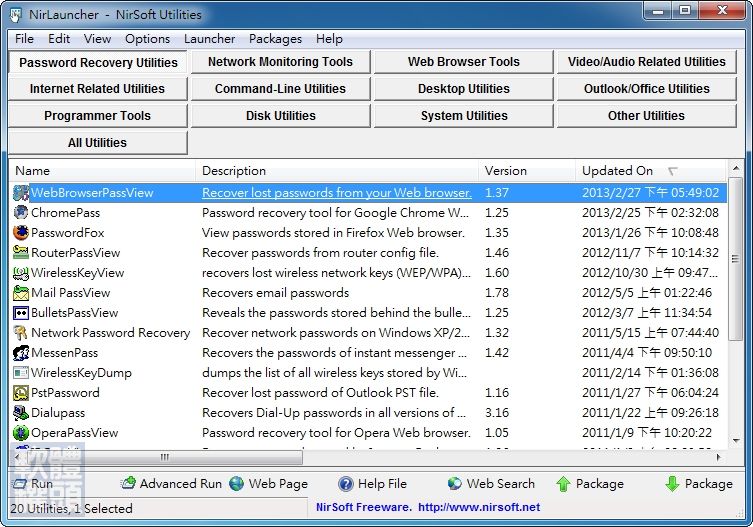Click the Web Search toolbar button
Screen dimensions: 753x527
(491, 483)
